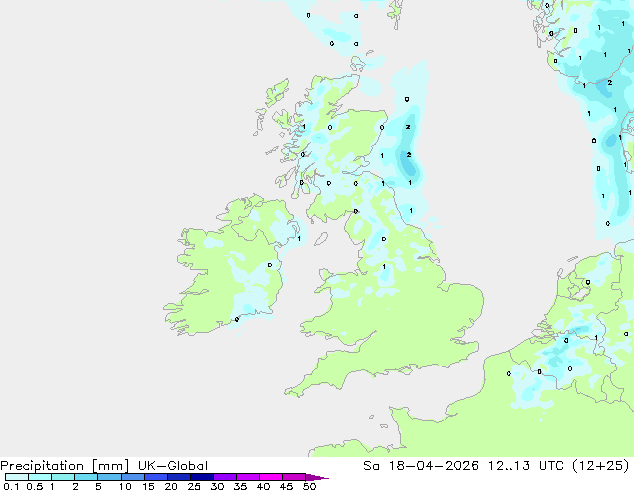Click the 25 to 30 mm dark navy swatch

coord(202,477)
